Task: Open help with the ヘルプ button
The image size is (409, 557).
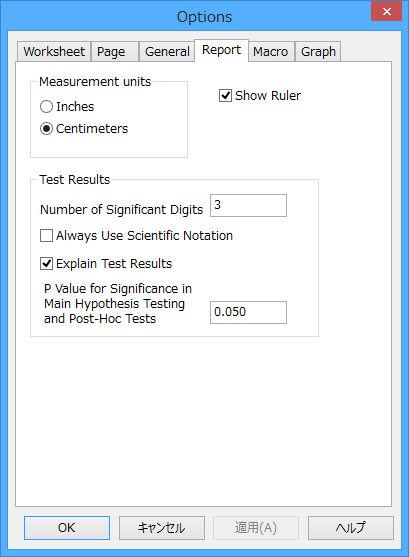Action: [351, 528]
